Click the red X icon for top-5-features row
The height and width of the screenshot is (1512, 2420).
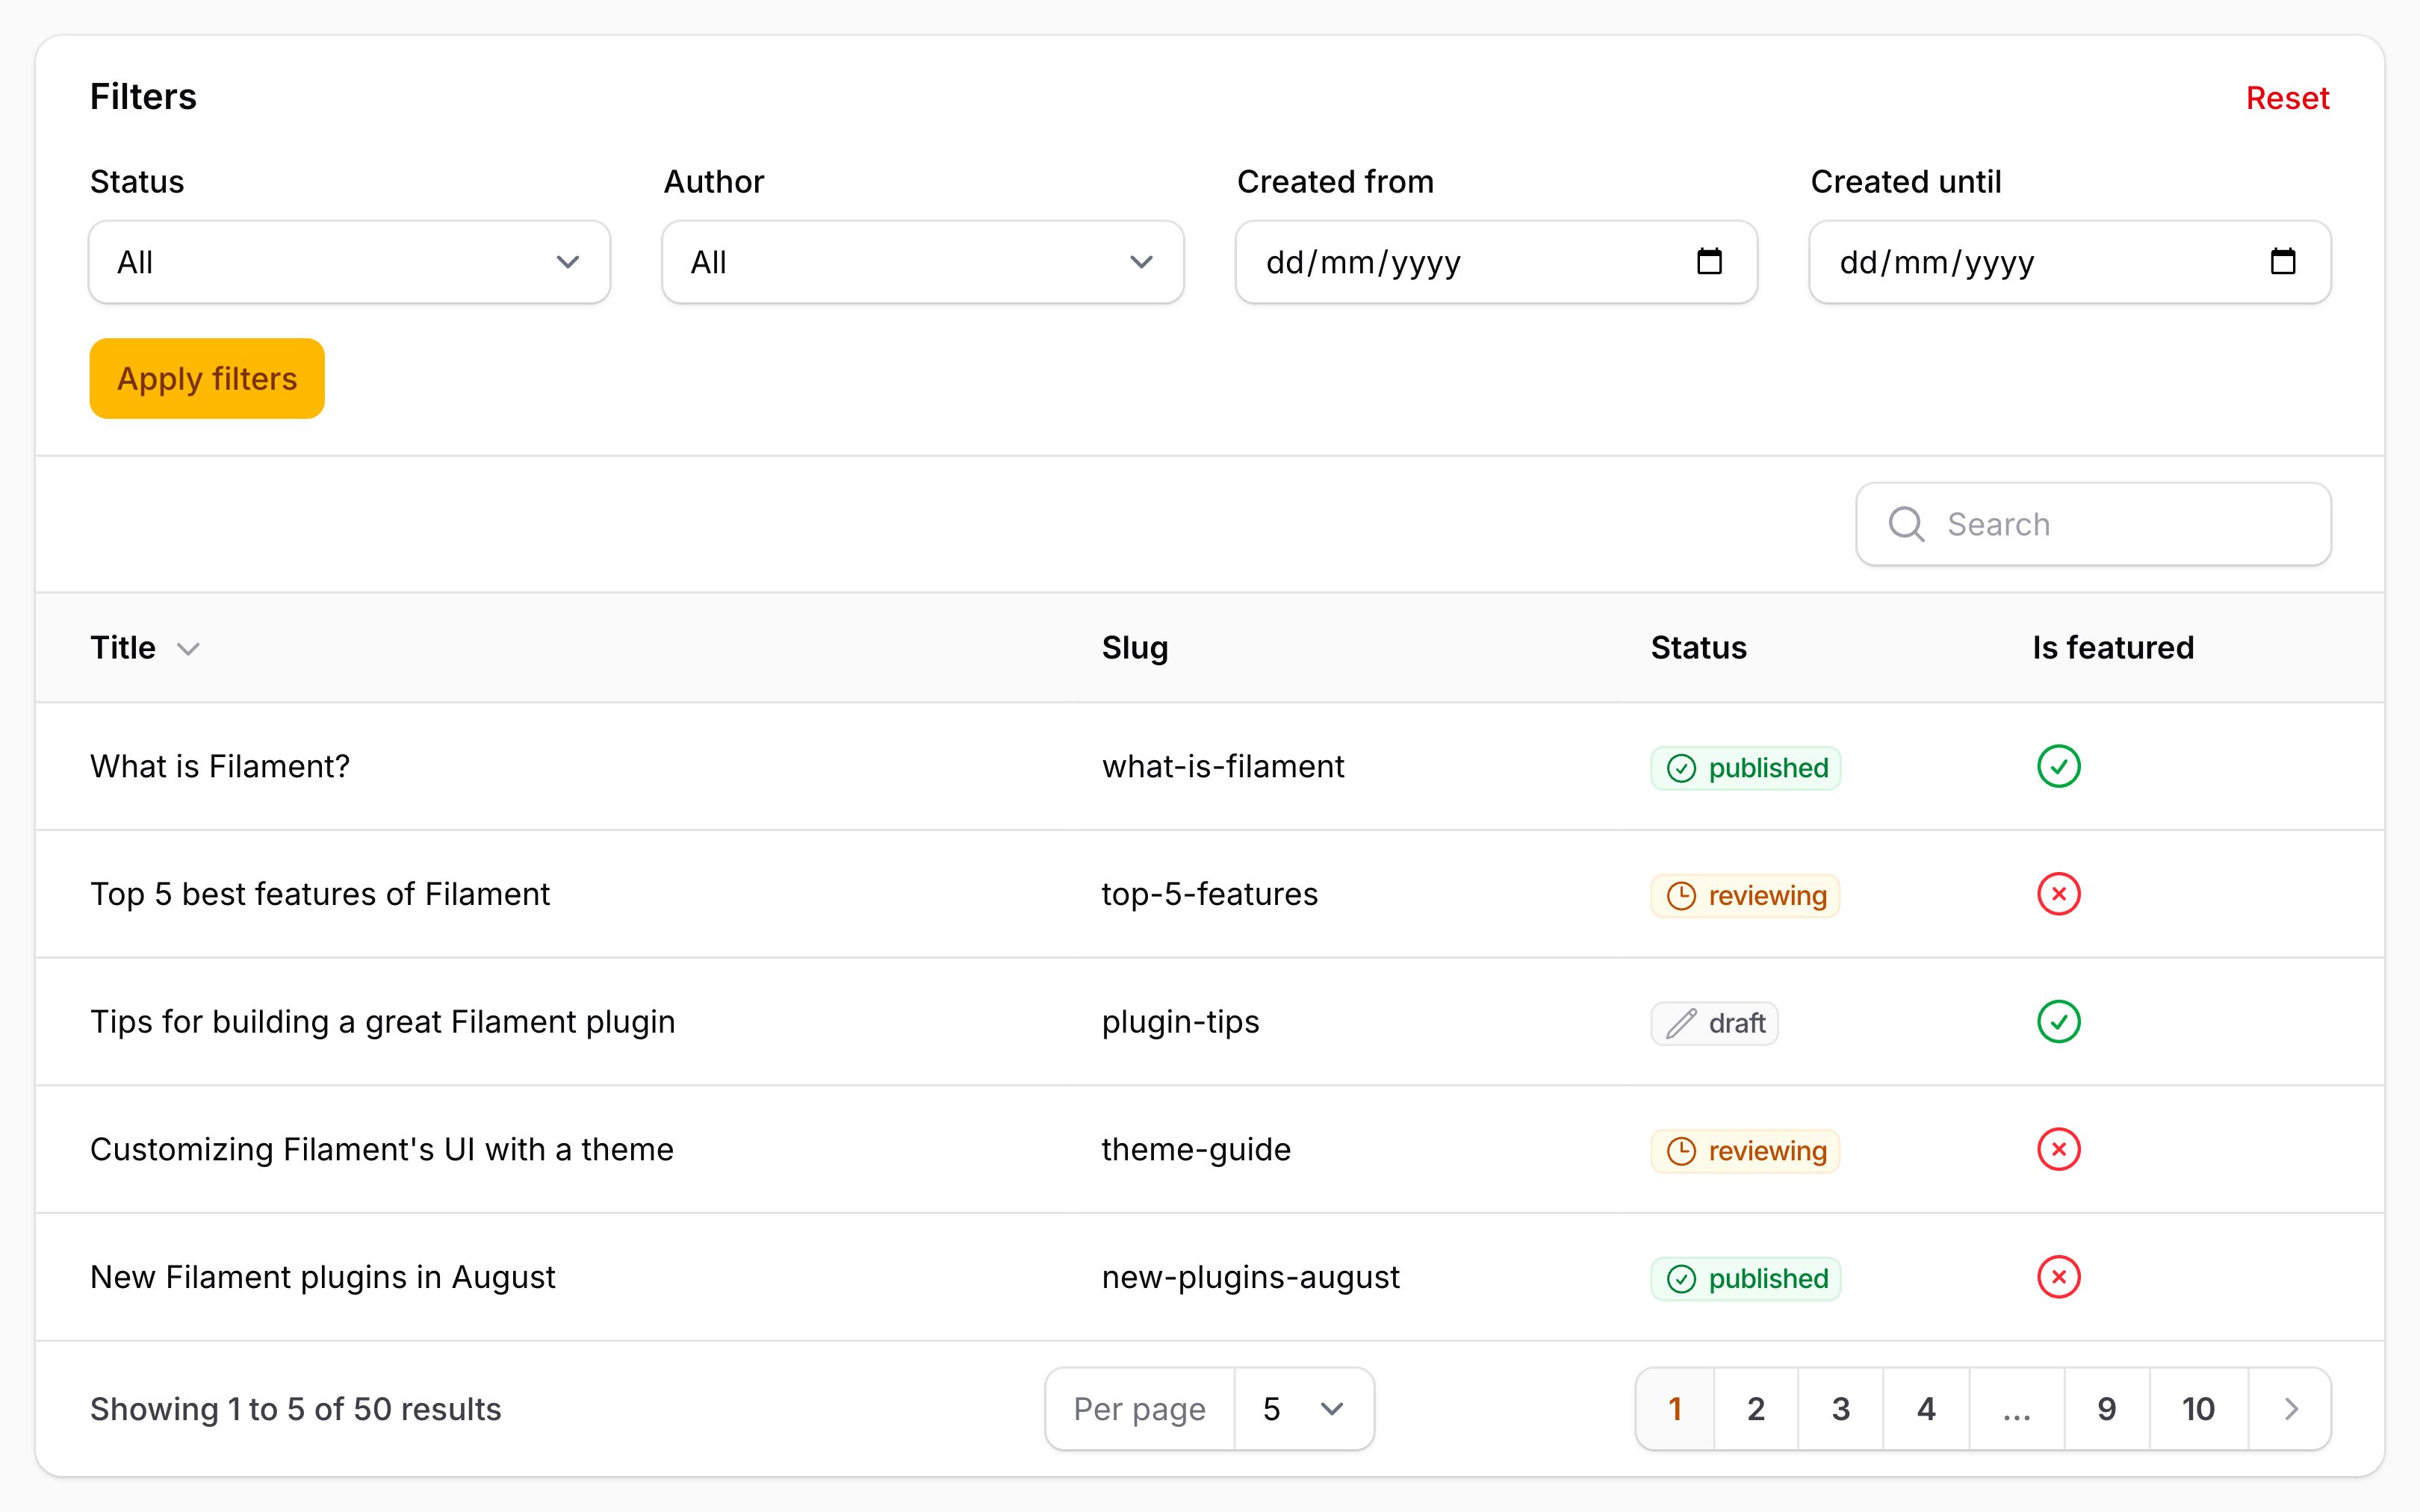coord(2059,894)
